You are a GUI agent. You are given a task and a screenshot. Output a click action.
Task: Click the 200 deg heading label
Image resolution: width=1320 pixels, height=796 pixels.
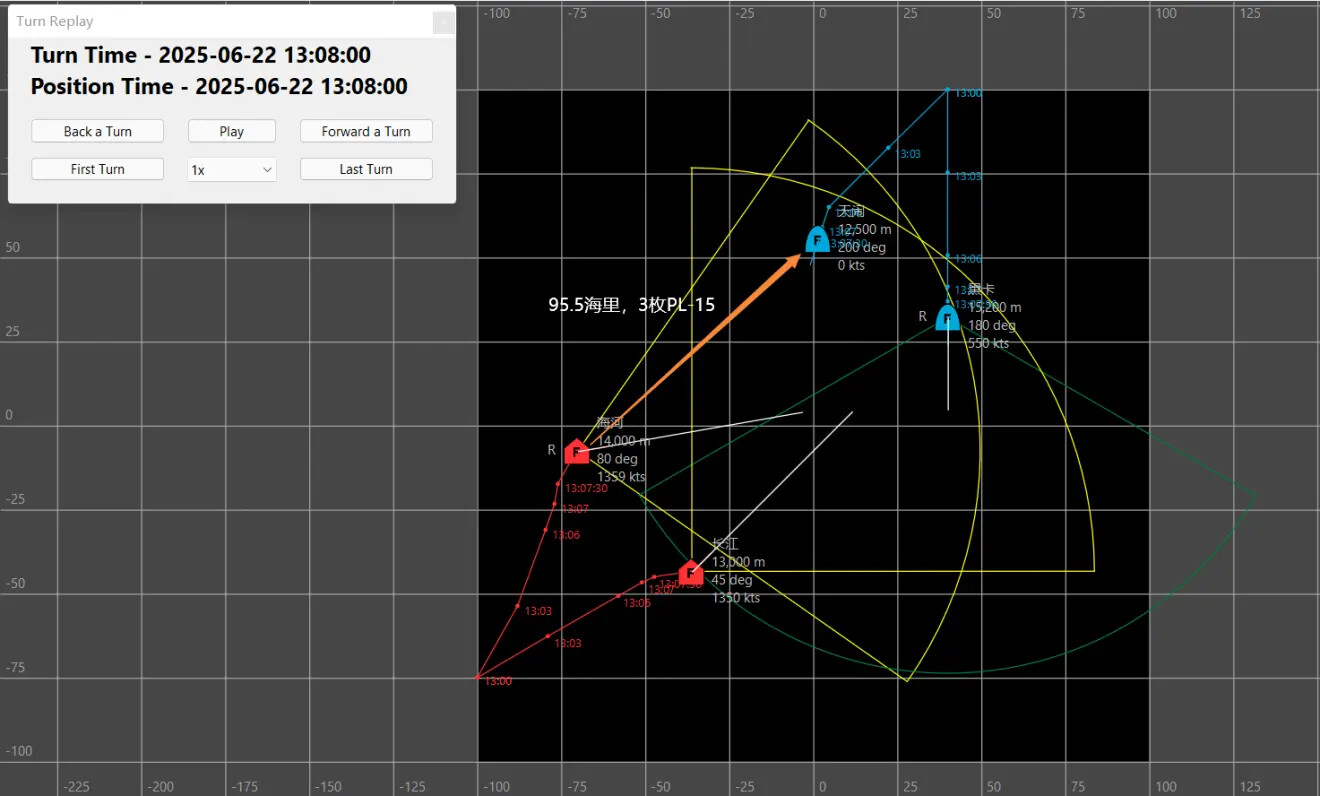click(x=862, y=247)
